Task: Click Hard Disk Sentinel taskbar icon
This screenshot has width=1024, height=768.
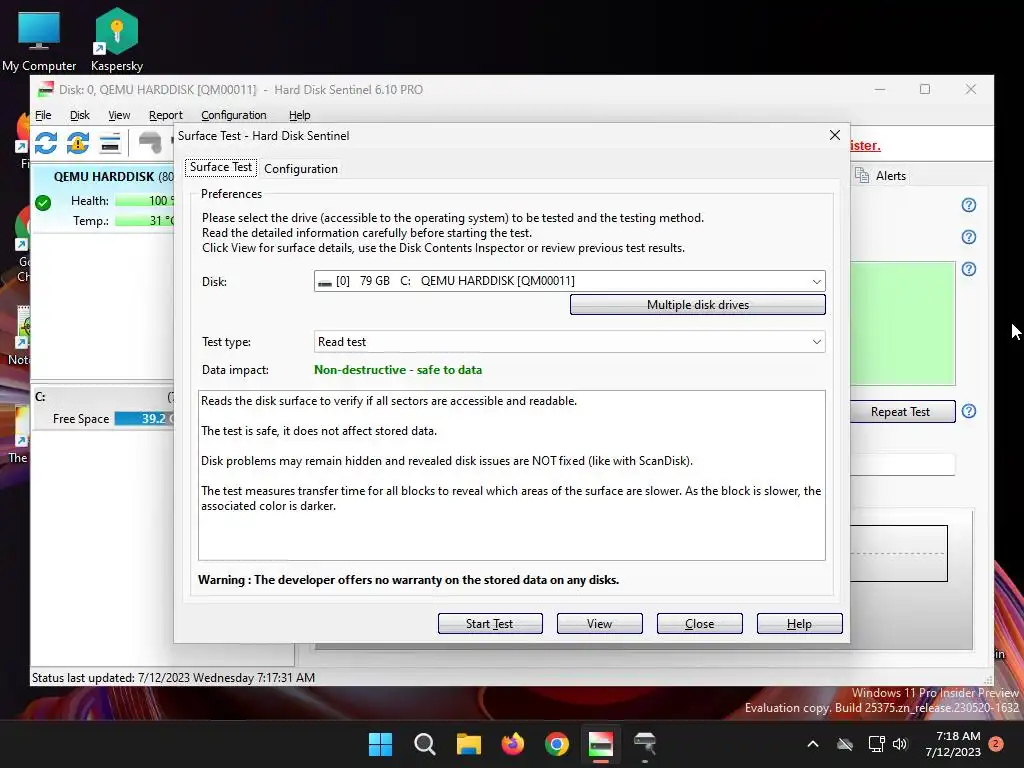Action: 601,744
